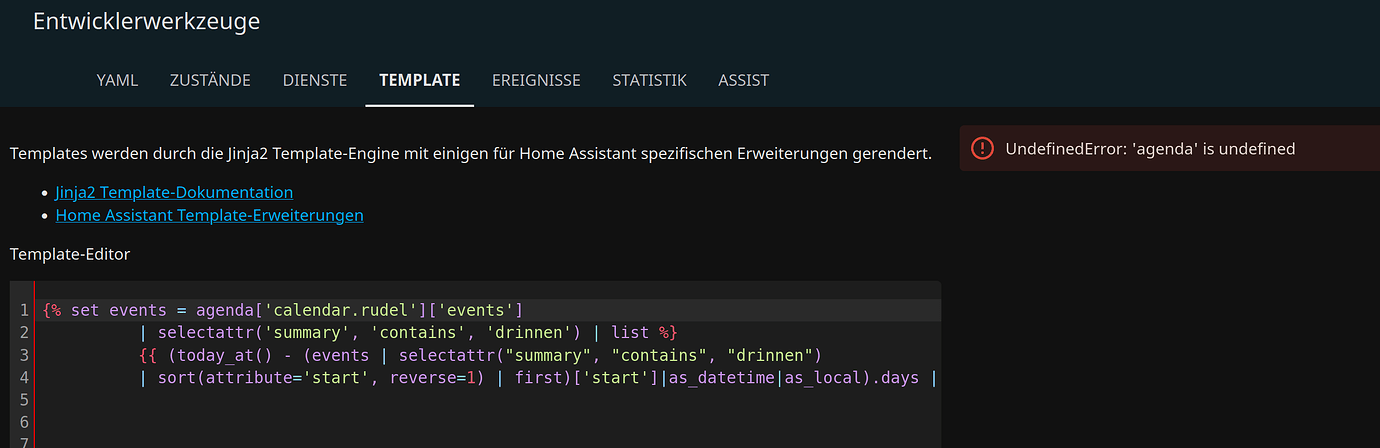Open the Statistik tab
The height and width of the screenshot is (448, 1380).
pos(650,80)
